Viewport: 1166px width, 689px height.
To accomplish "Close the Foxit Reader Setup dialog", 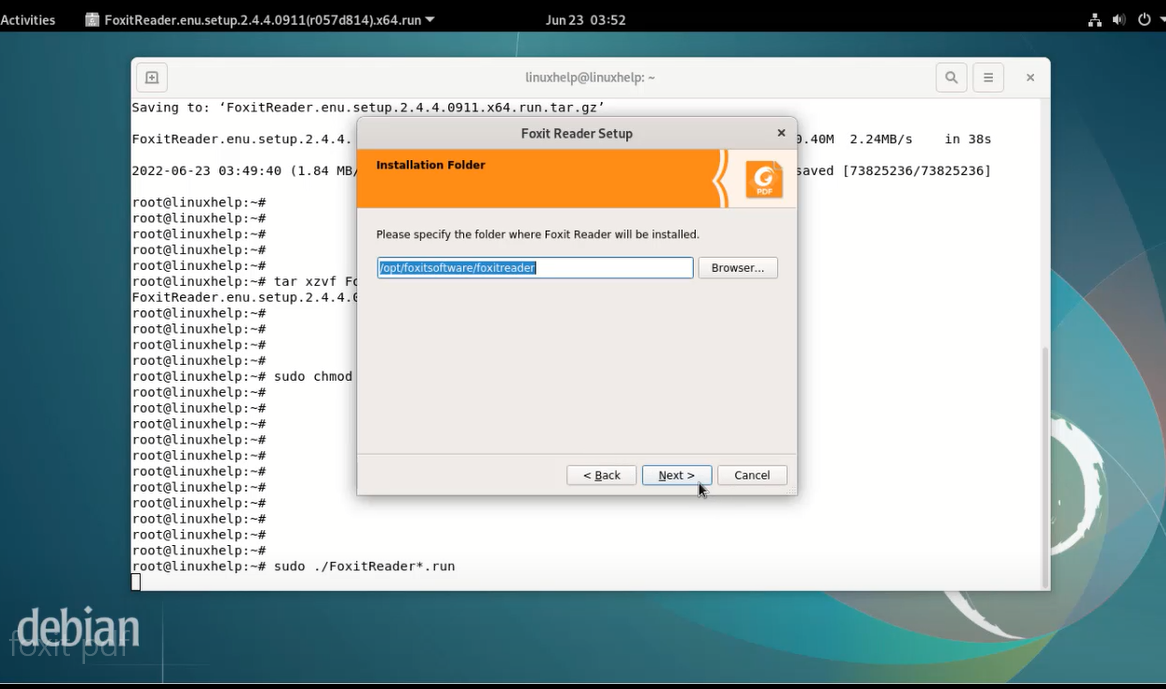I will tap(781, 133).
